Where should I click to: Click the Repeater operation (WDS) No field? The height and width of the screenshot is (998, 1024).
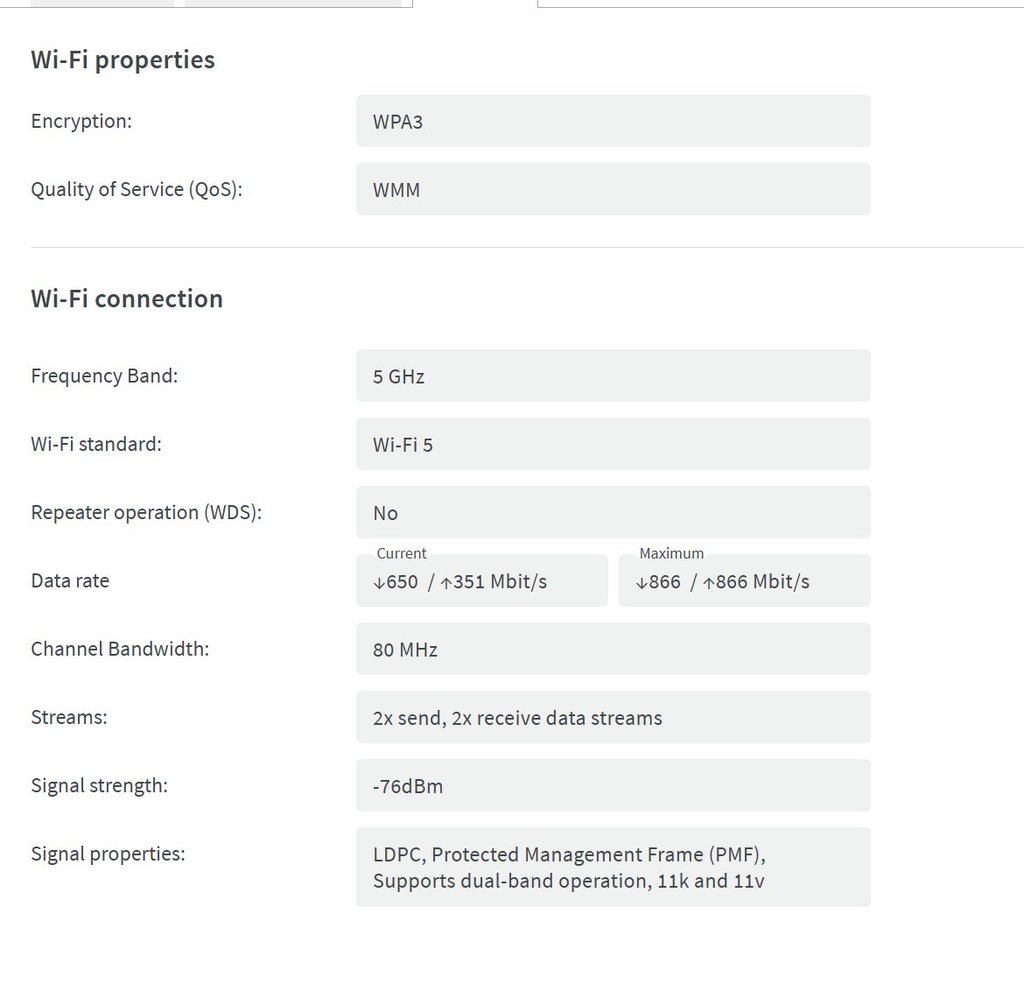(612, 512)
